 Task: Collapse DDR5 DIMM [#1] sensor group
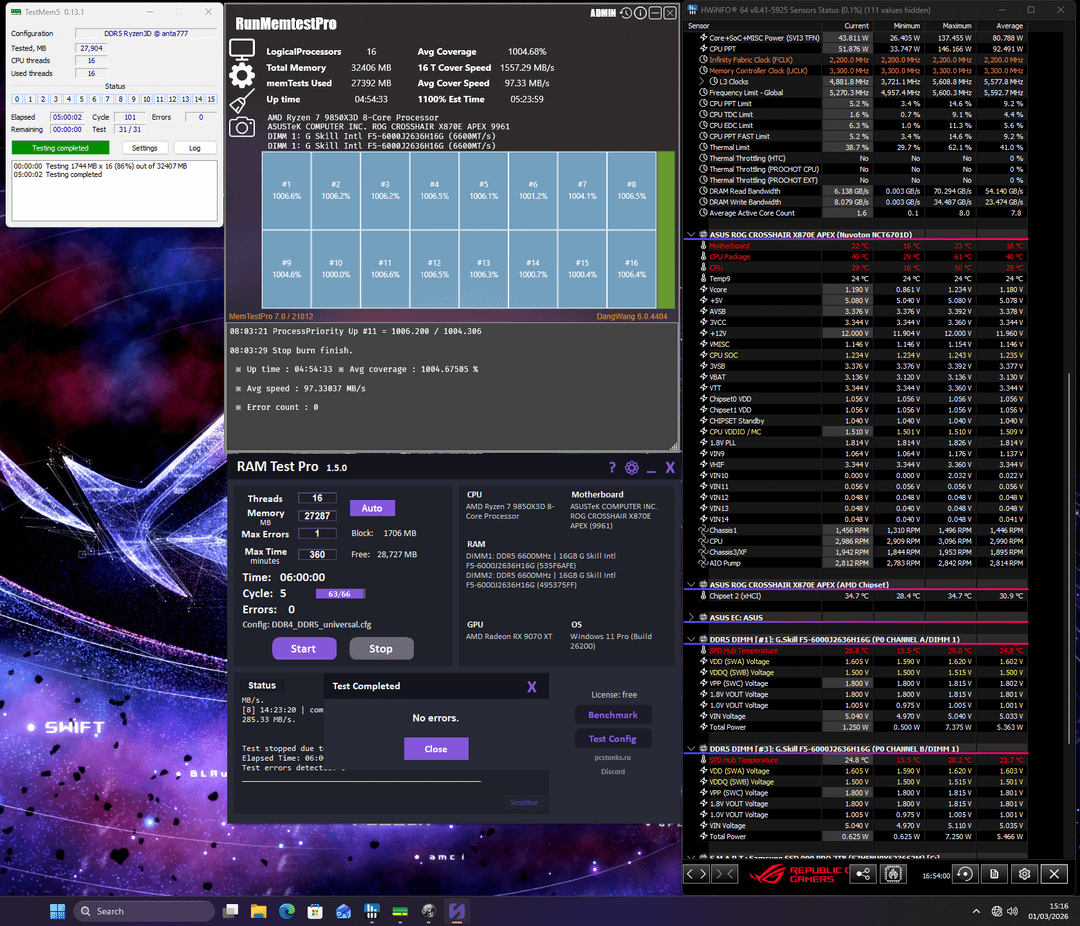click(690, 638)
